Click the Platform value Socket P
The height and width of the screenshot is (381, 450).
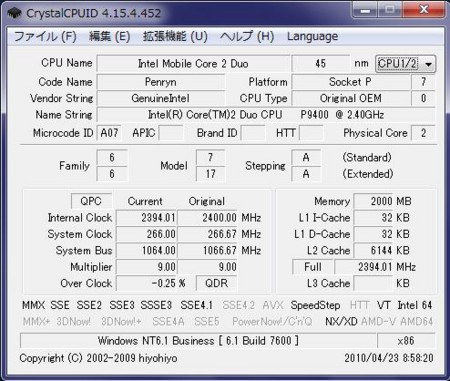click(x=350, y=82)
